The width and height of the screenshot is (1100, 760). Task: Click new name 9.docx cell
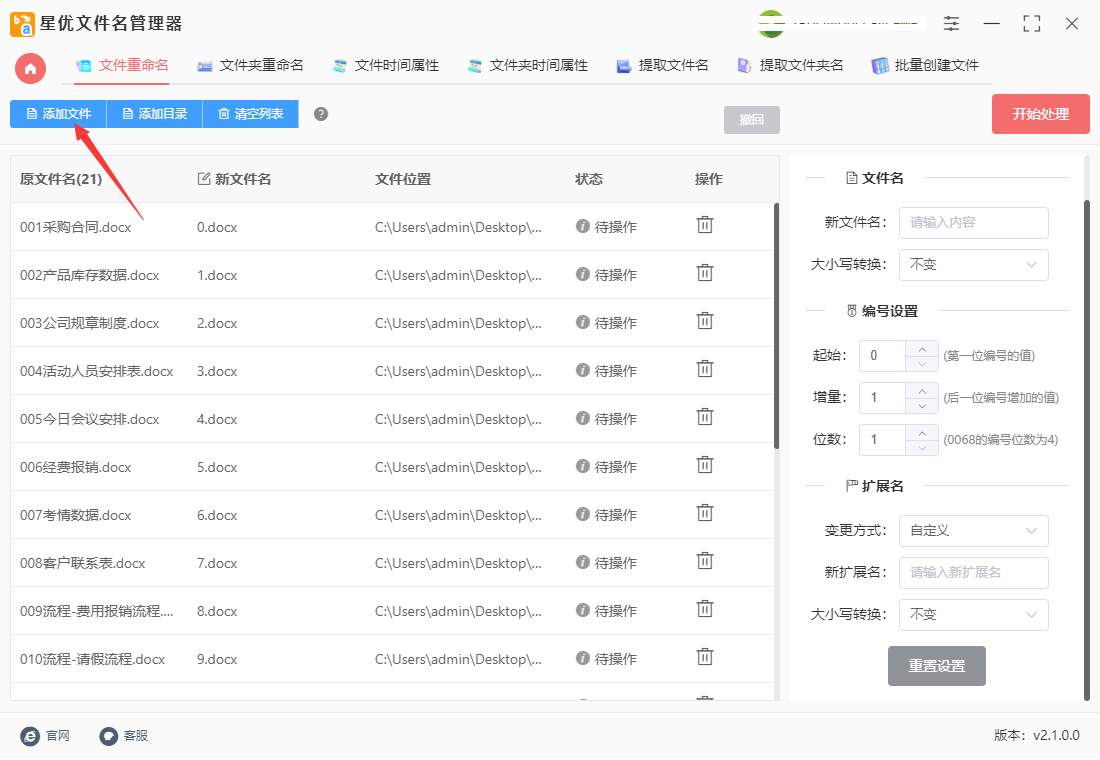pos(217,660)
